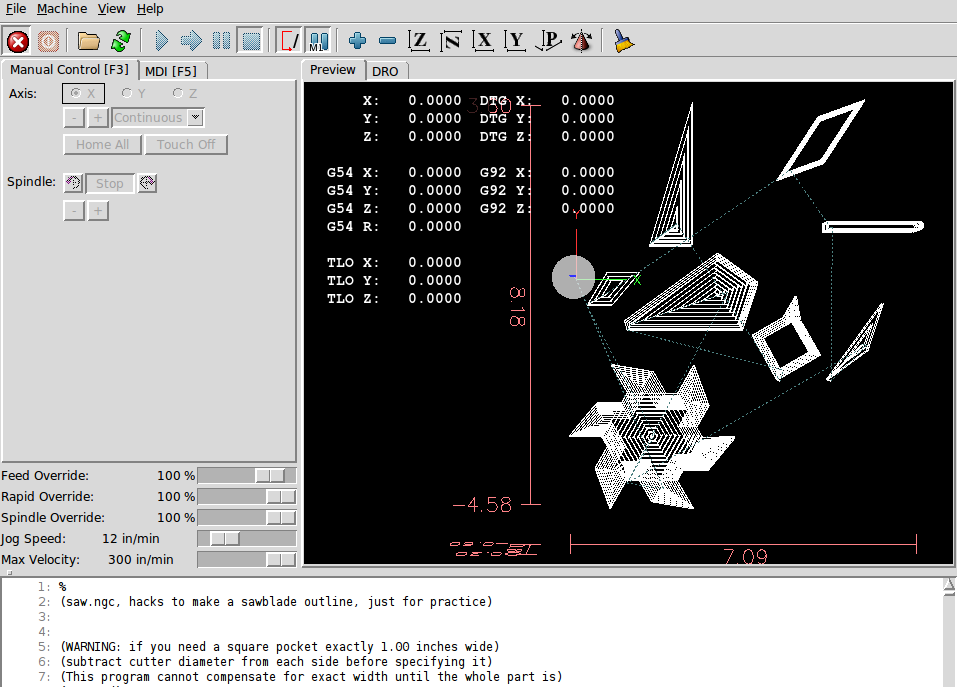This screenshot has height=687, width=957.
Task: Toggle the machine power icon
Action: (x=48, y=41)
